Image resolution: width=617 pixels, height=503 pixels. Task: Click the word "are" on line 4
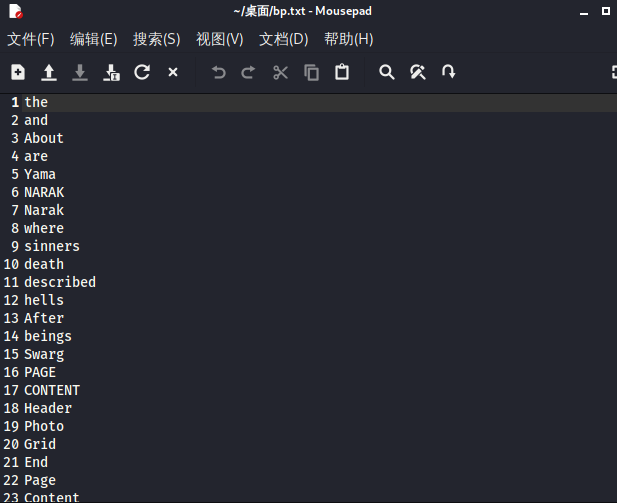(x=36, y=156)
